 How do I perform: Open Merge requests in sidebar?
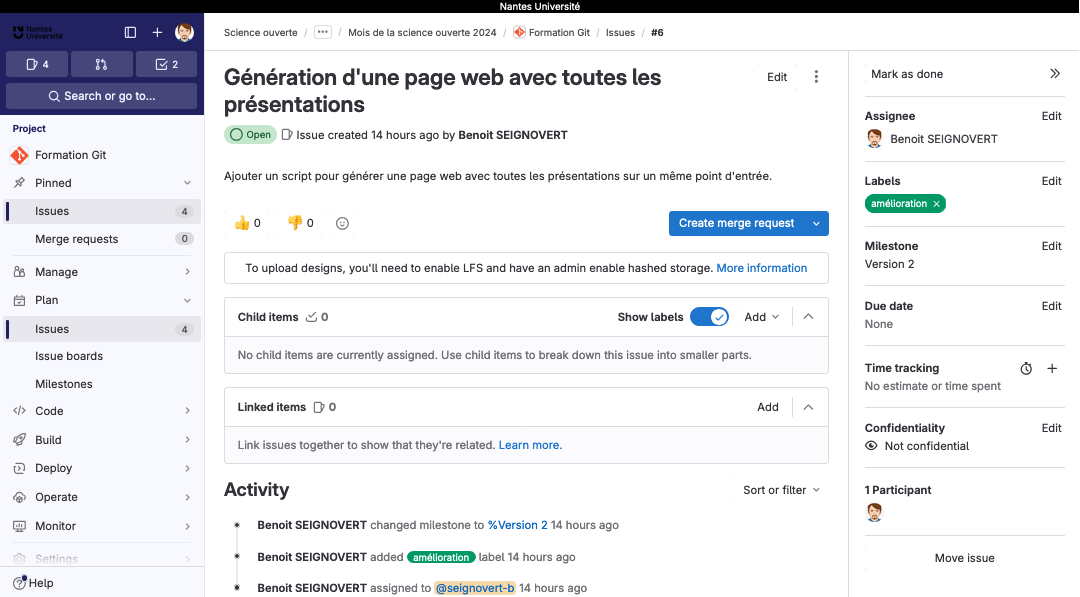click(103, 239)
